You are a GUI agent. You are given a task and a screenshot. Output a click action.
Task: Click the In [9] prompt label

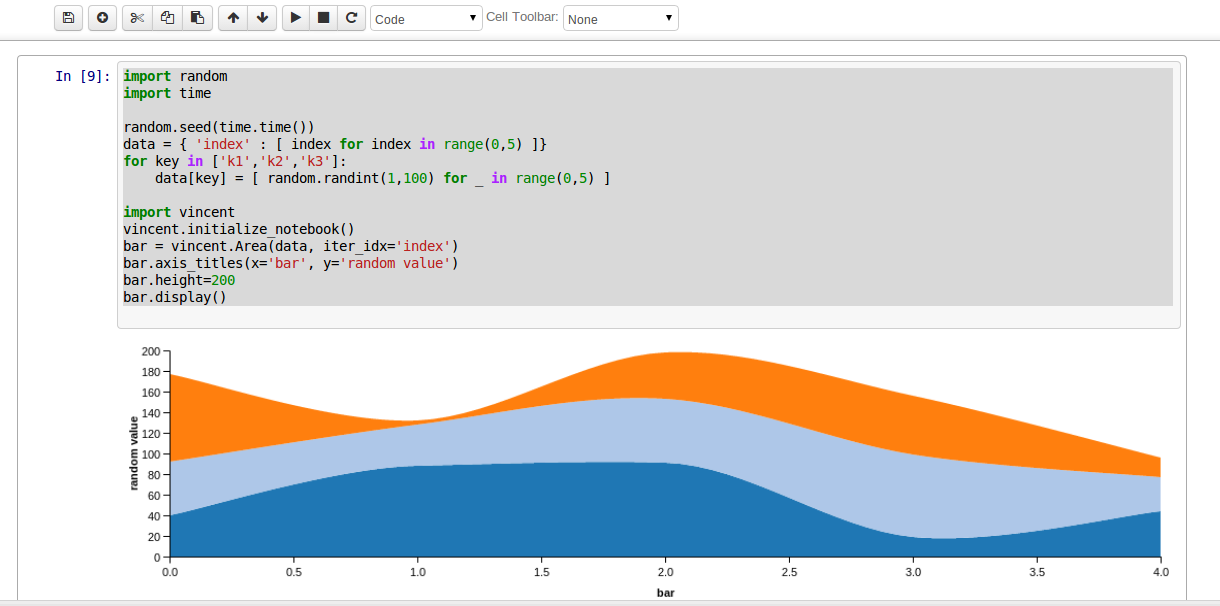tap(82, 76)
